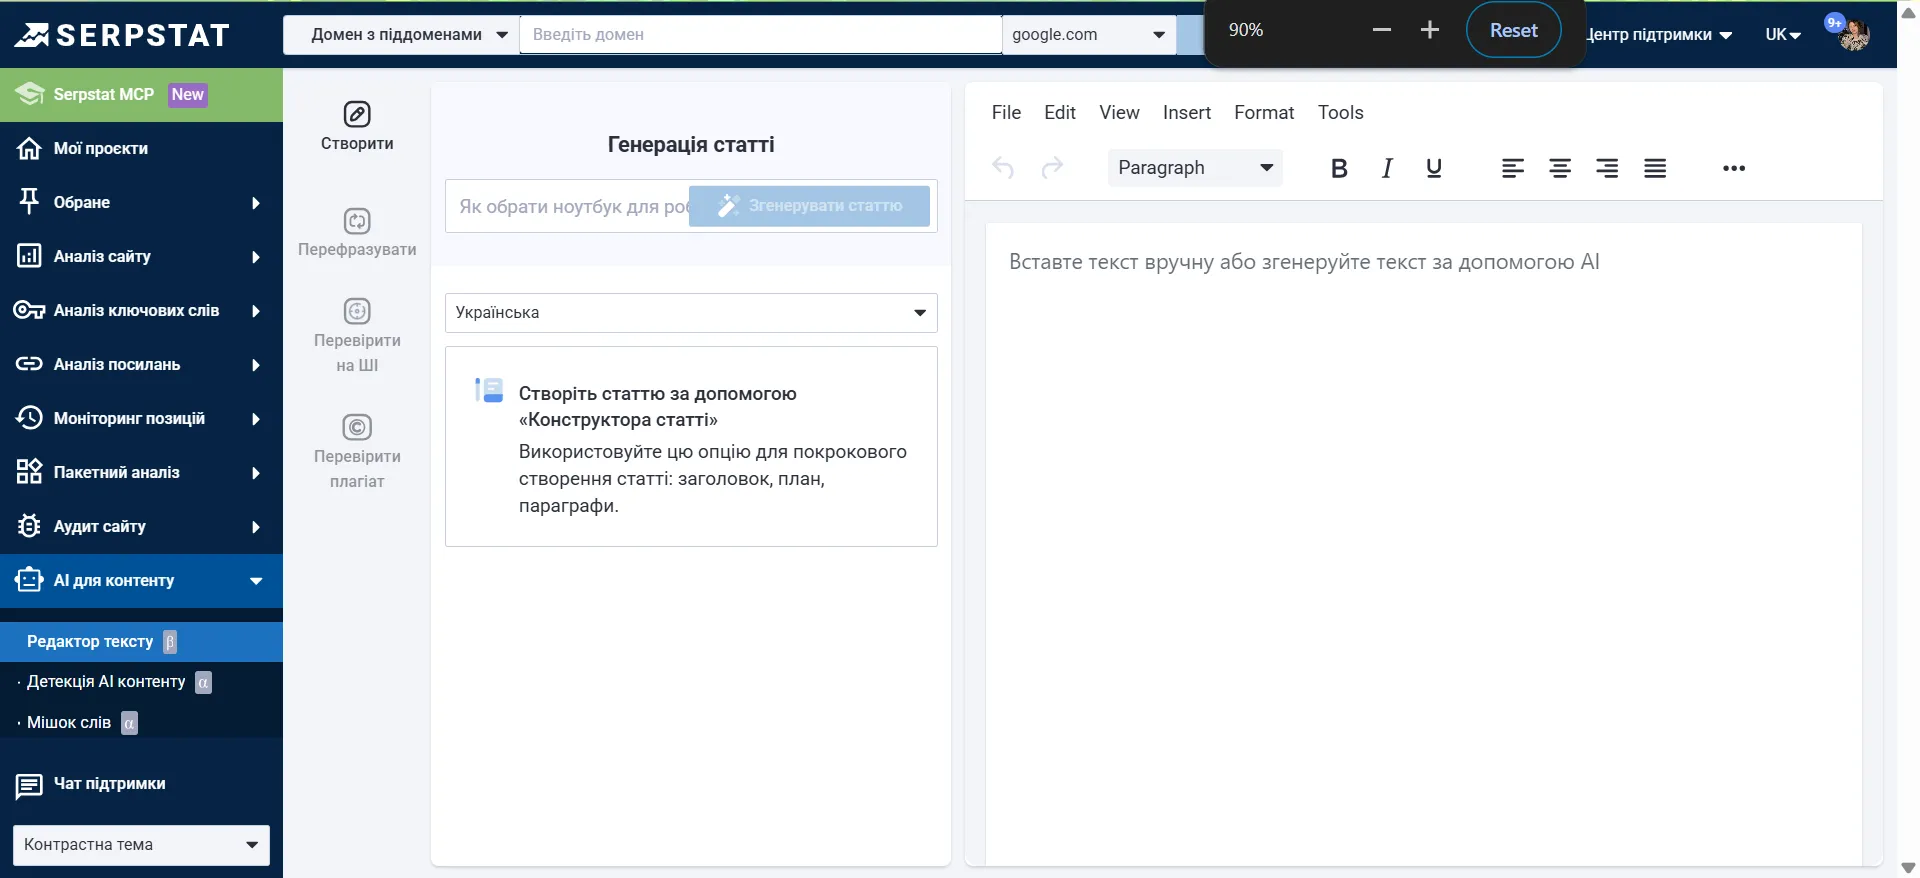
Task: Reset browser zoom level
Action: click(1514, 30)
